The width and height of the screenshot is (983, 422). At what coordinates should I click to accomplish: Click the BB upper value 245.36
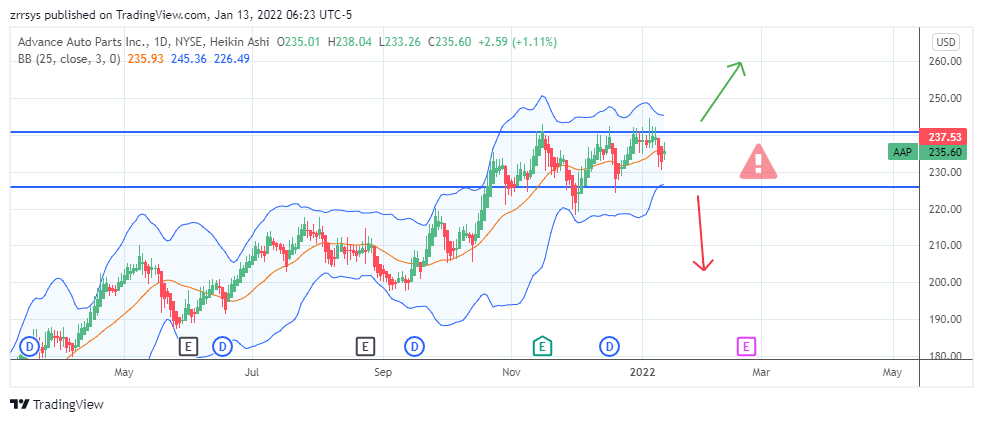tap(188, 58)
